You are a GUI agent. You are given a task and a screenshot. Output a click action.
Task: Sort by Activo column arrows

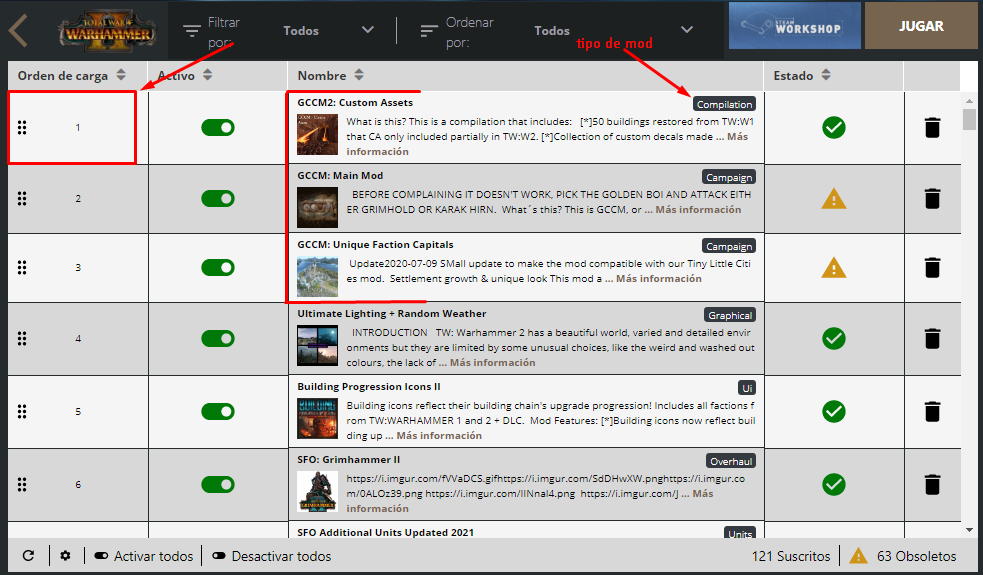[208, 75]
